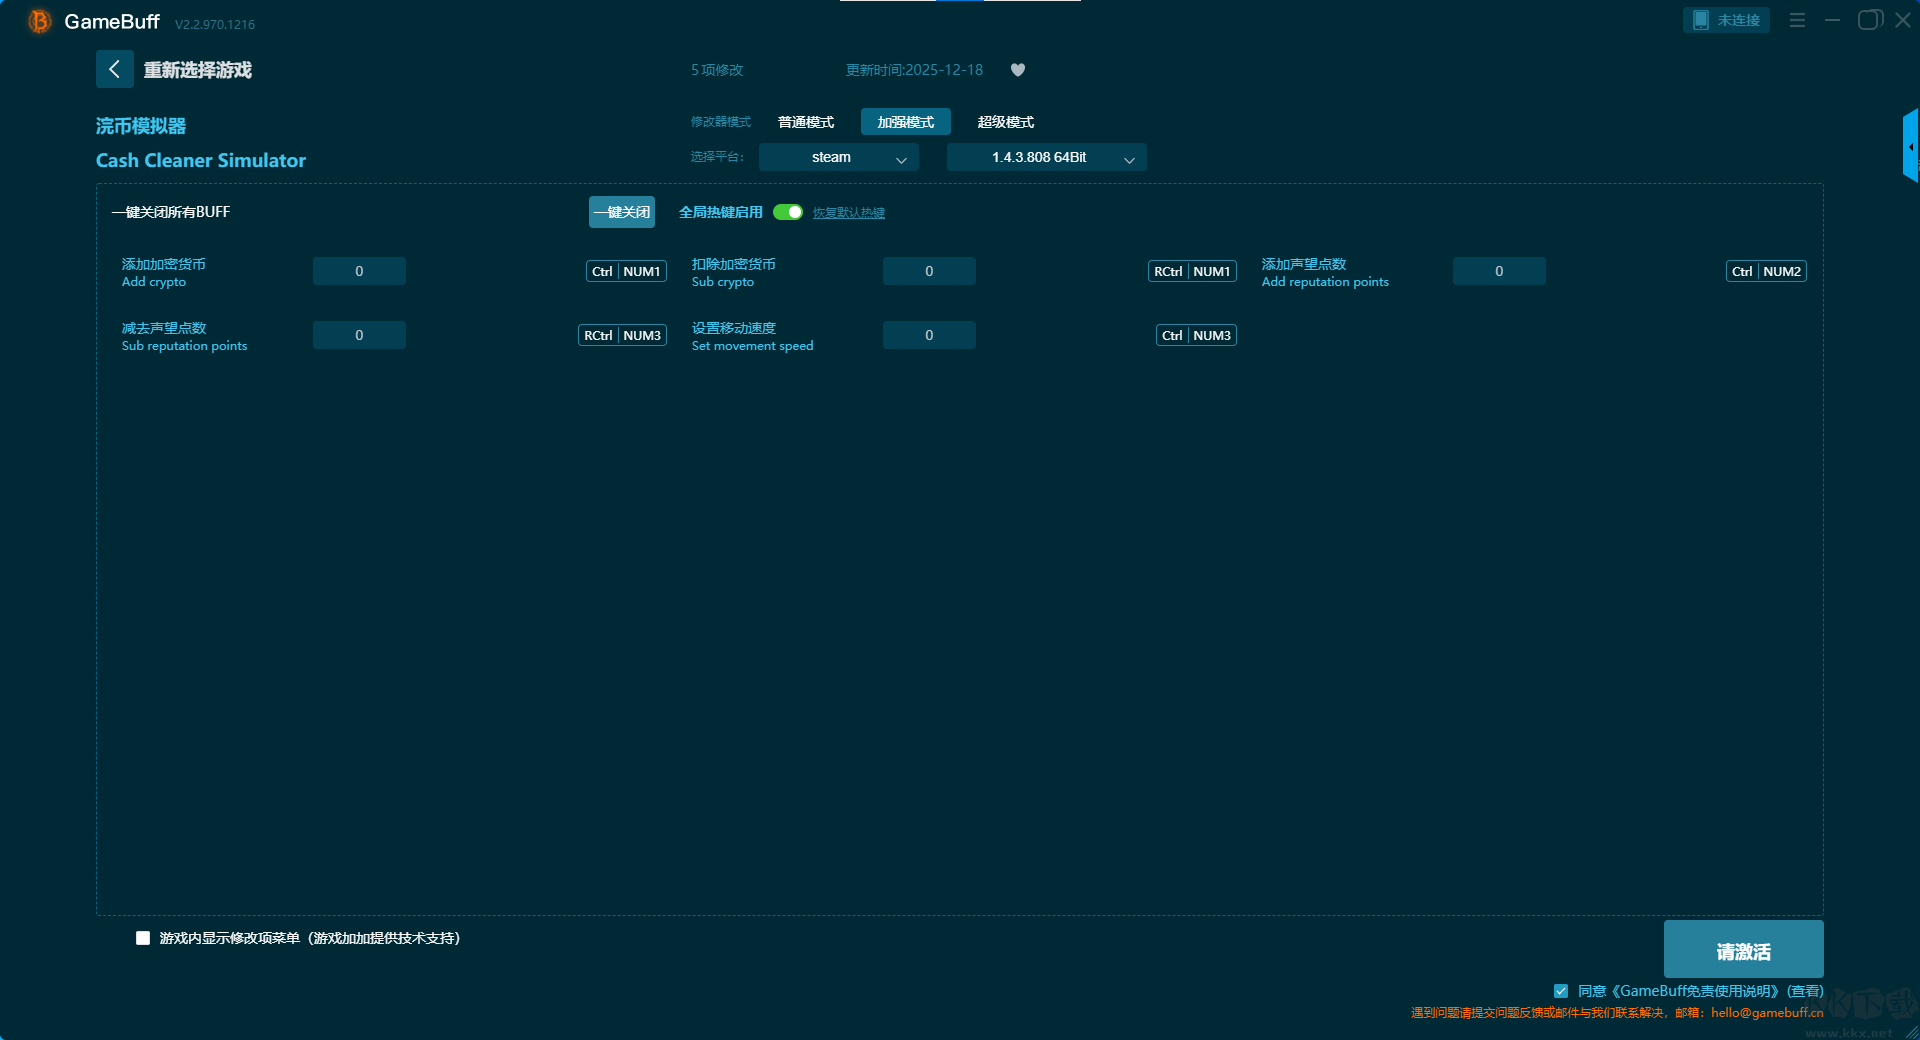
Task: Click the back arrow icon
Action: [114, 69]
